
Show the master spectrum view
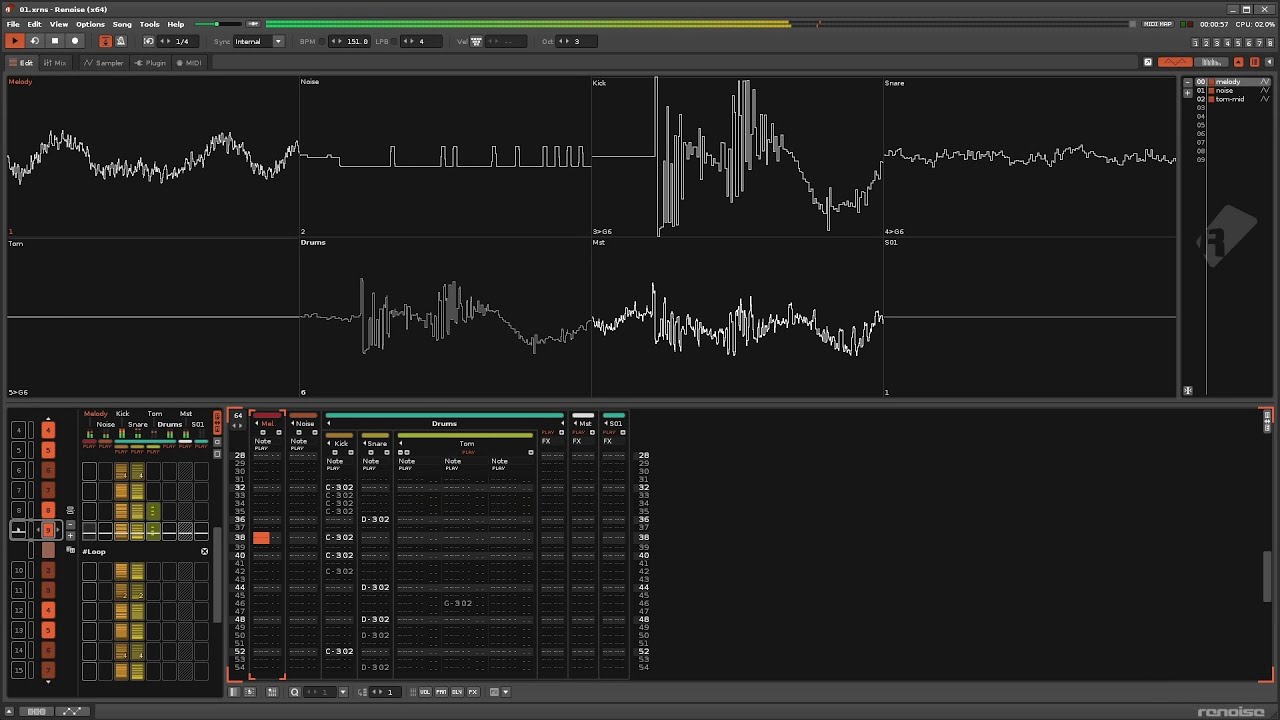pos(1211,62)
